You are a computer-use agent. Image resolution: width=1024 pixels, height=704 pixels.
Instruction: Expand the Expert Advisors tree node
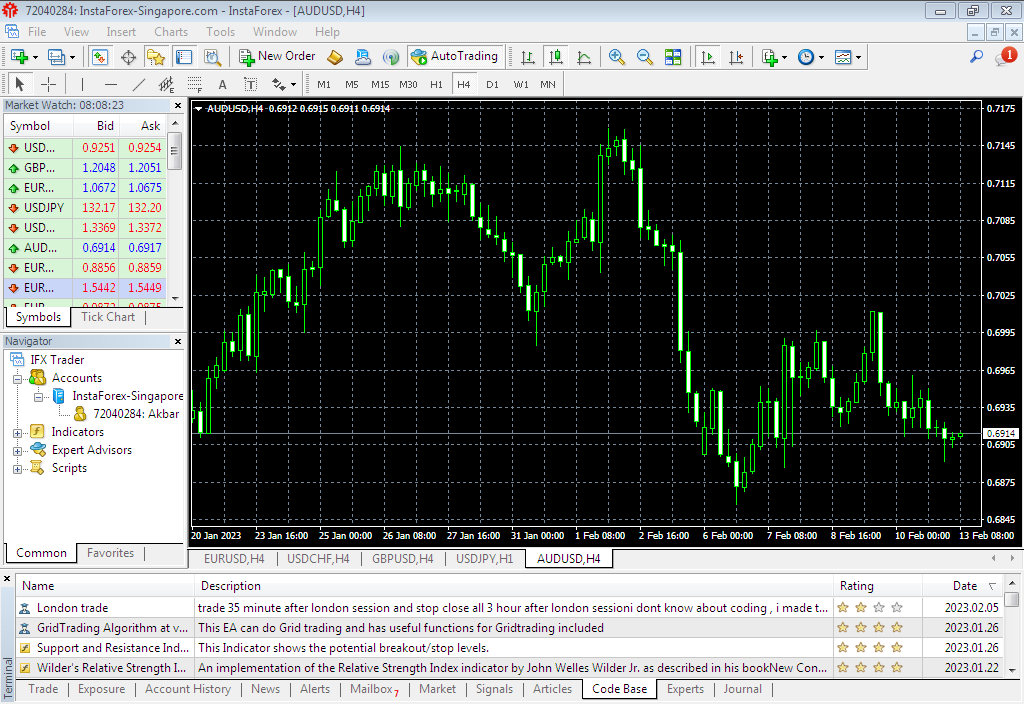pos(18,451)
